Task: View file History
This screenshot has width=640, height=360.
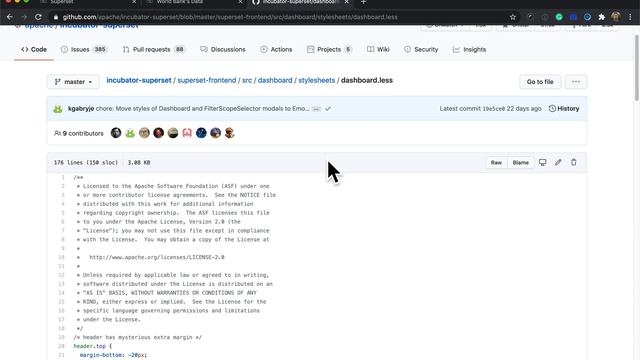Action: [564, 109]
